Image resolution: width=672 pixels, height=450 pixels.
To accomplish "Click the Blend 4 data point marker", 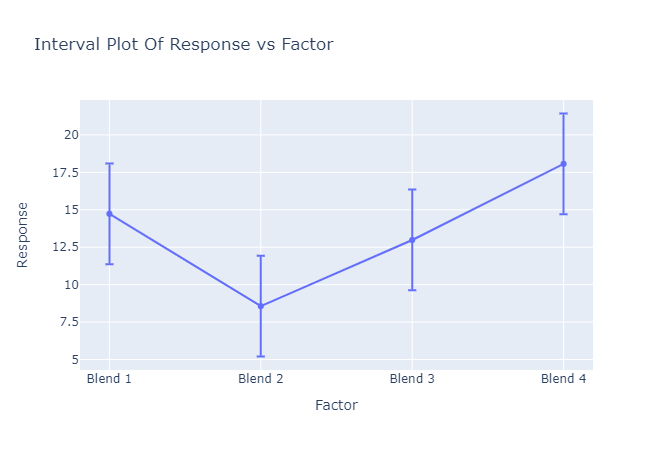I will [563, 164].
